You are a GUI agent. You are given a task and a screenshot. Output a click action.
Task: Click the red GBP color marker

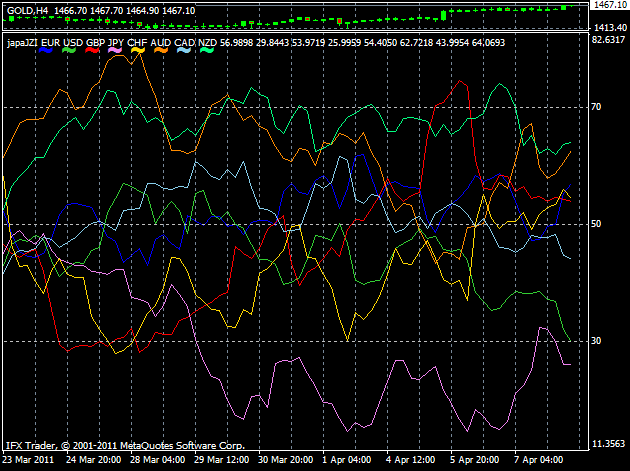(92, 50)
